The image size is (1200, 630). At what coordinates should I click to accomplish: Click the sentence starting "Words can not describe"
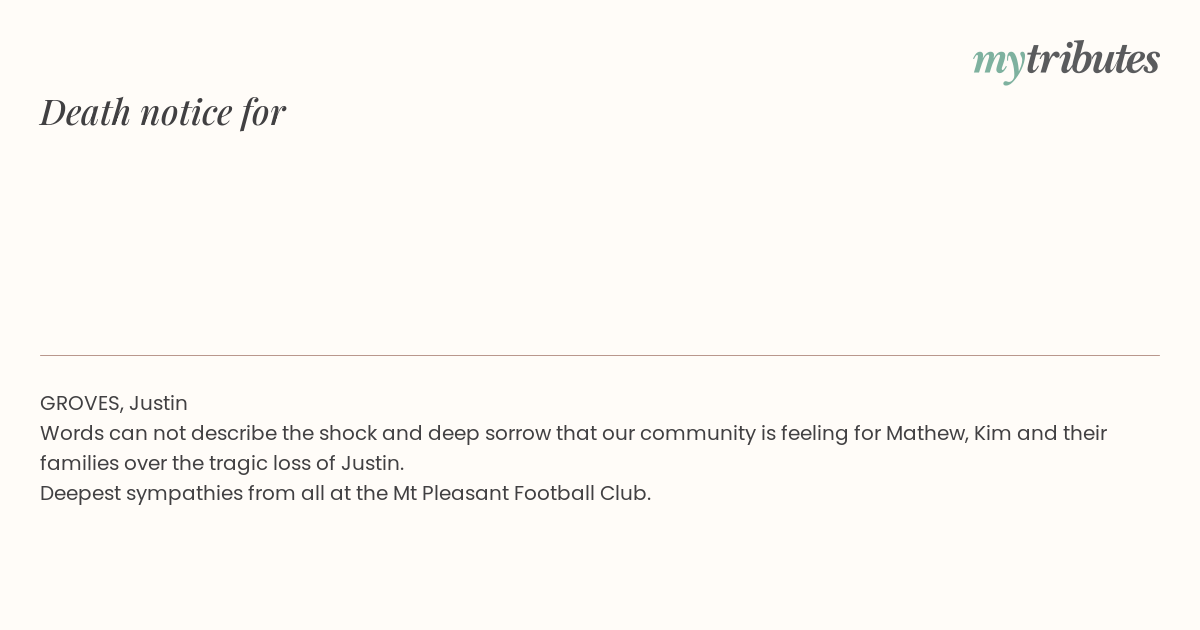[x=573, y=448]
